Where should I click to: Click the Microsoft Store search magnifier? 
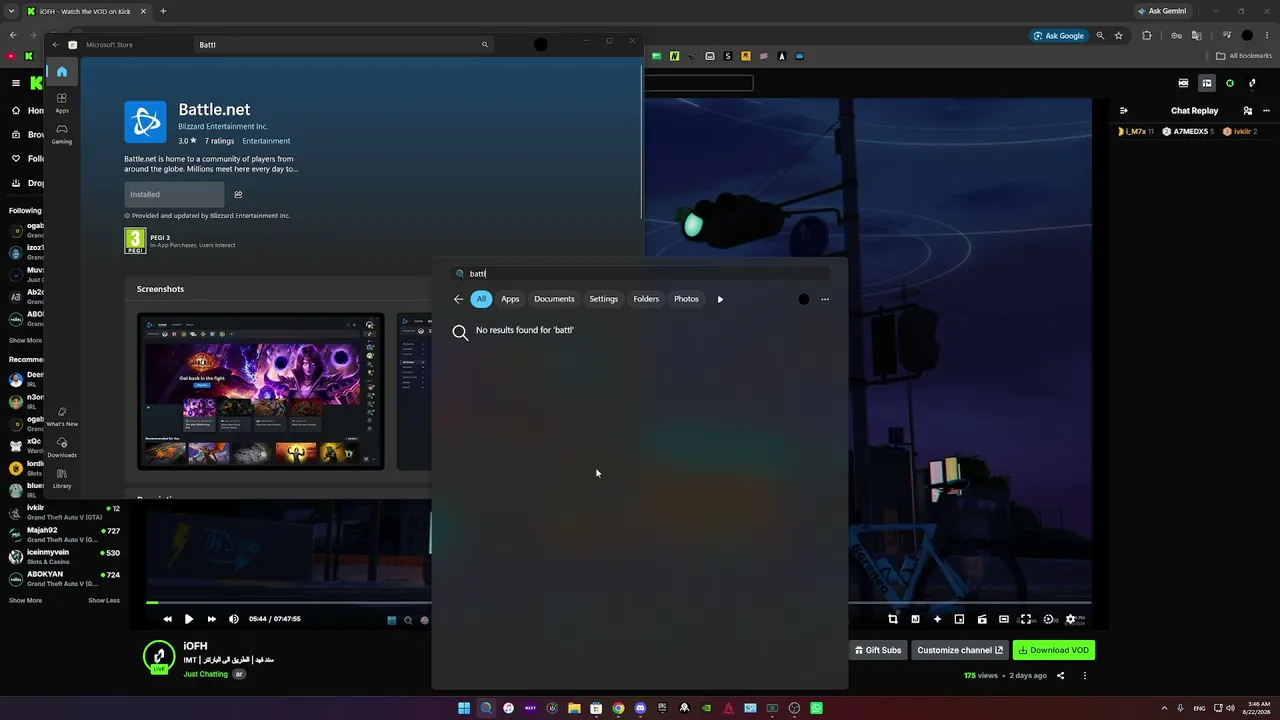click(x=485, y=44)
